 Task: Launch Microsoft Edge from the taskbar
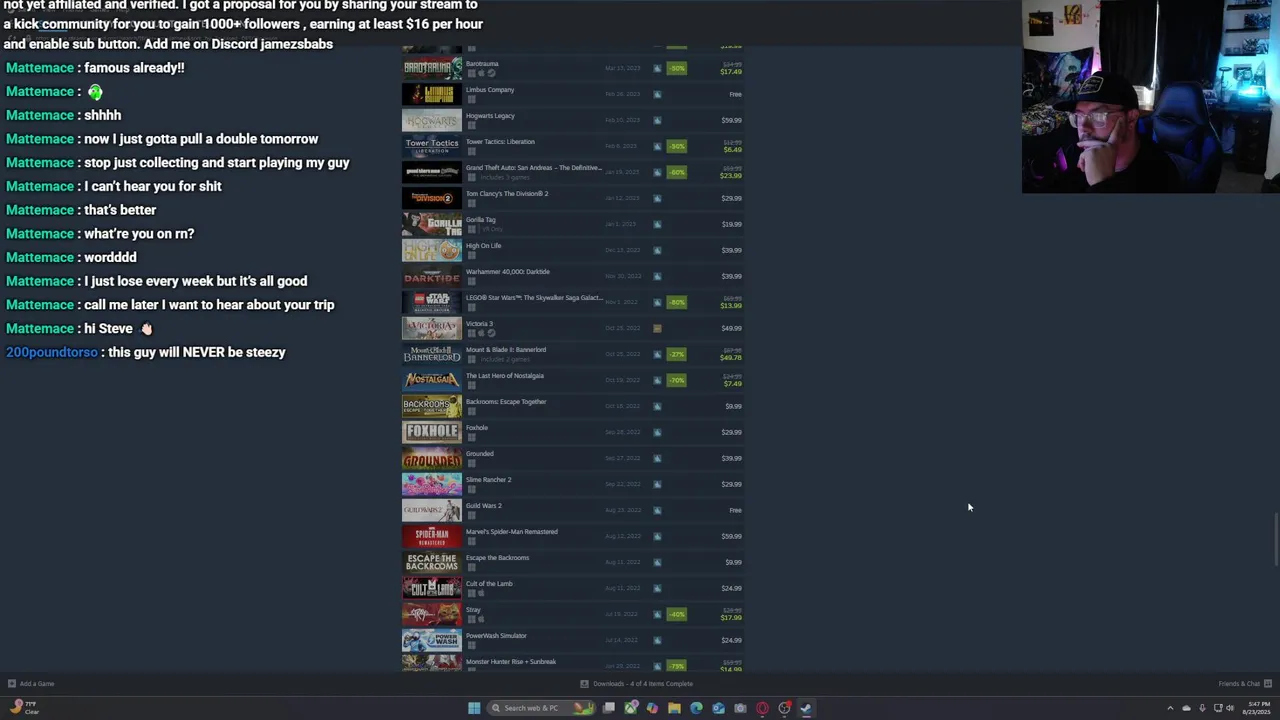pyautogui.click(x=696, y=708)
